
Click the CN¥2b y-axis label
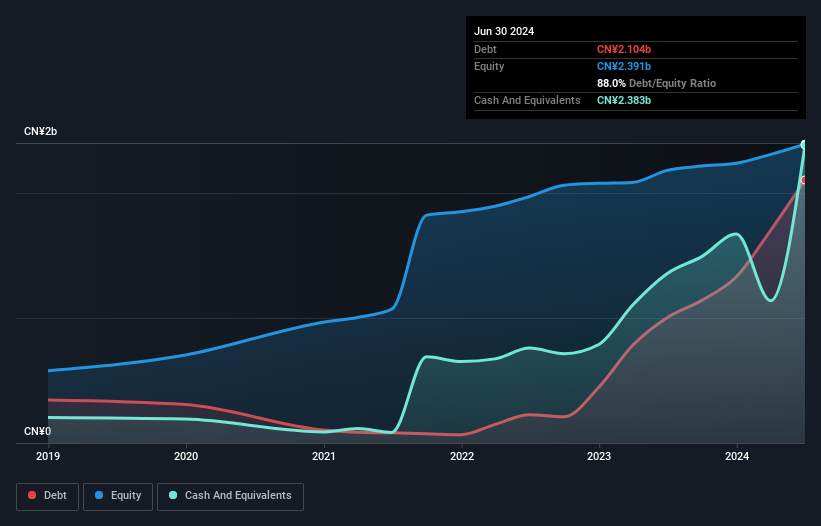click(40, 131)
